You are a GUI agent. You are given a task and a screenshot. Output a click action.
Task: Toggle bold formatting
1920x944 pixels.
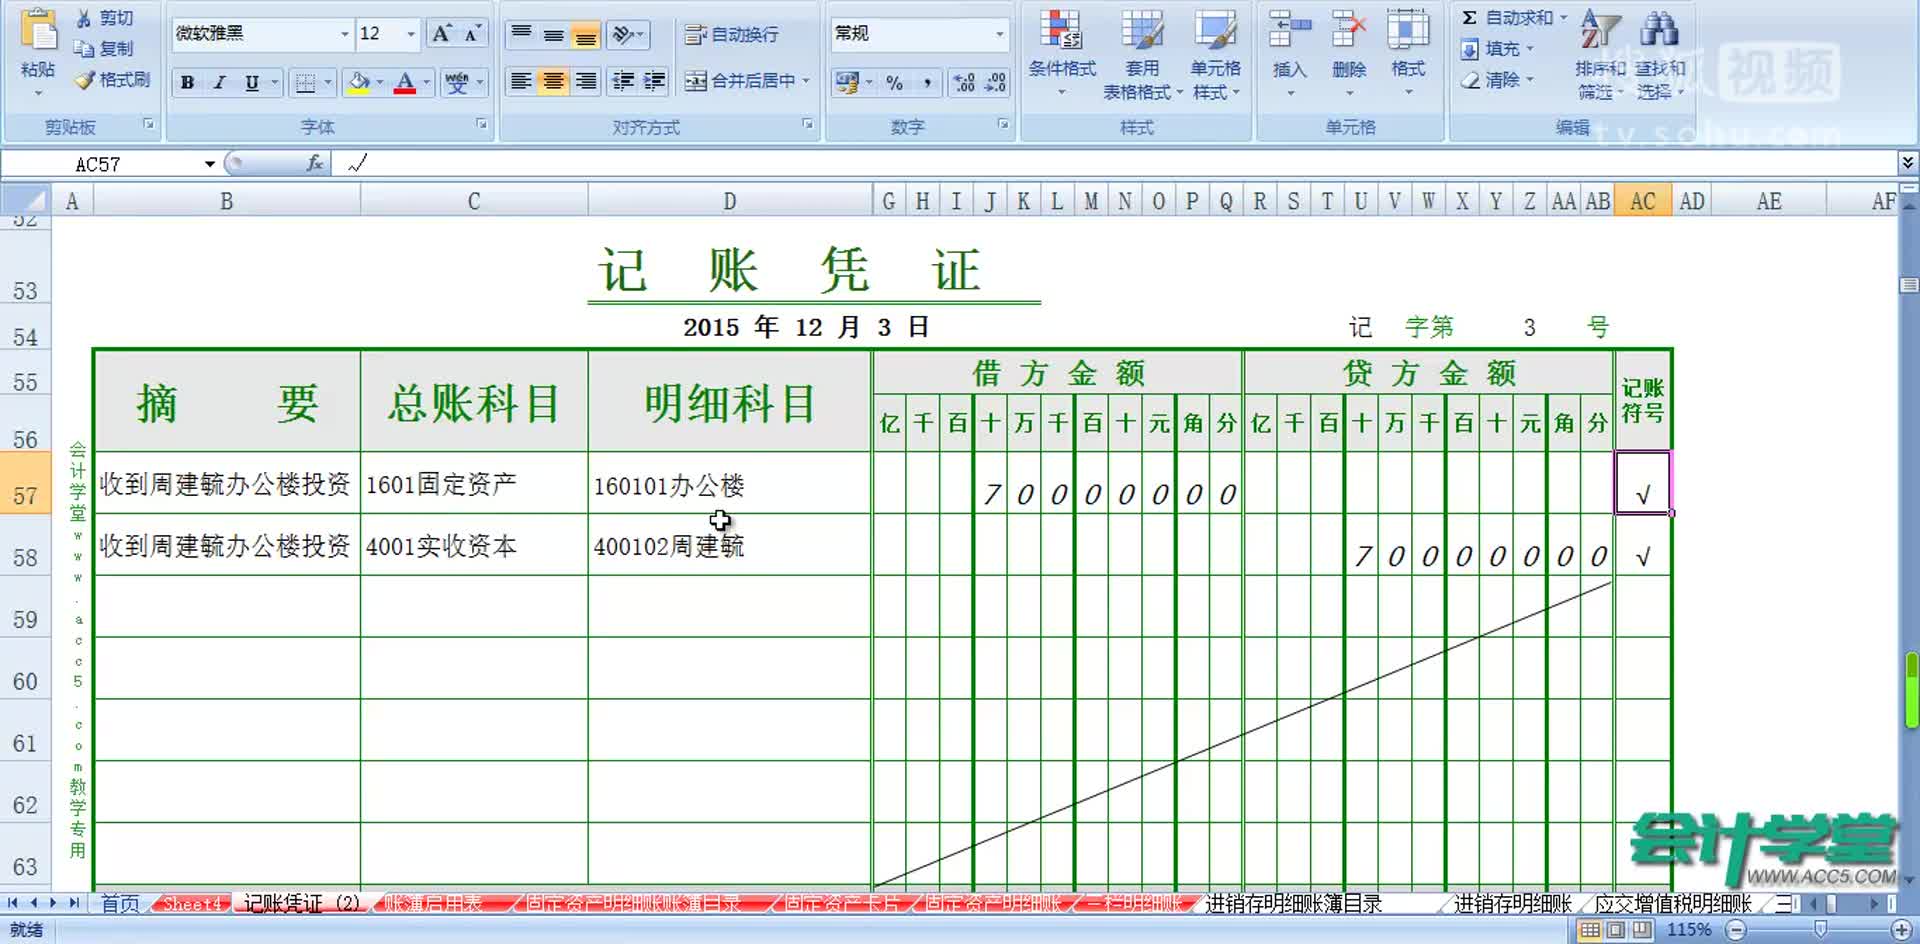coord(186,82)
